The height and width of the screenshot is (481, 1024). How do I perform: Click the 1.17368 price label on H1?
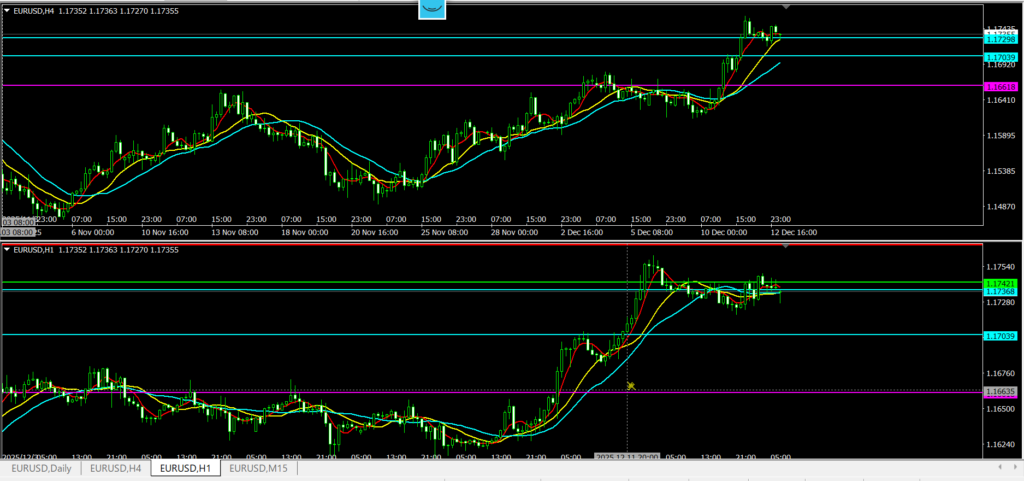point(1000,292)
